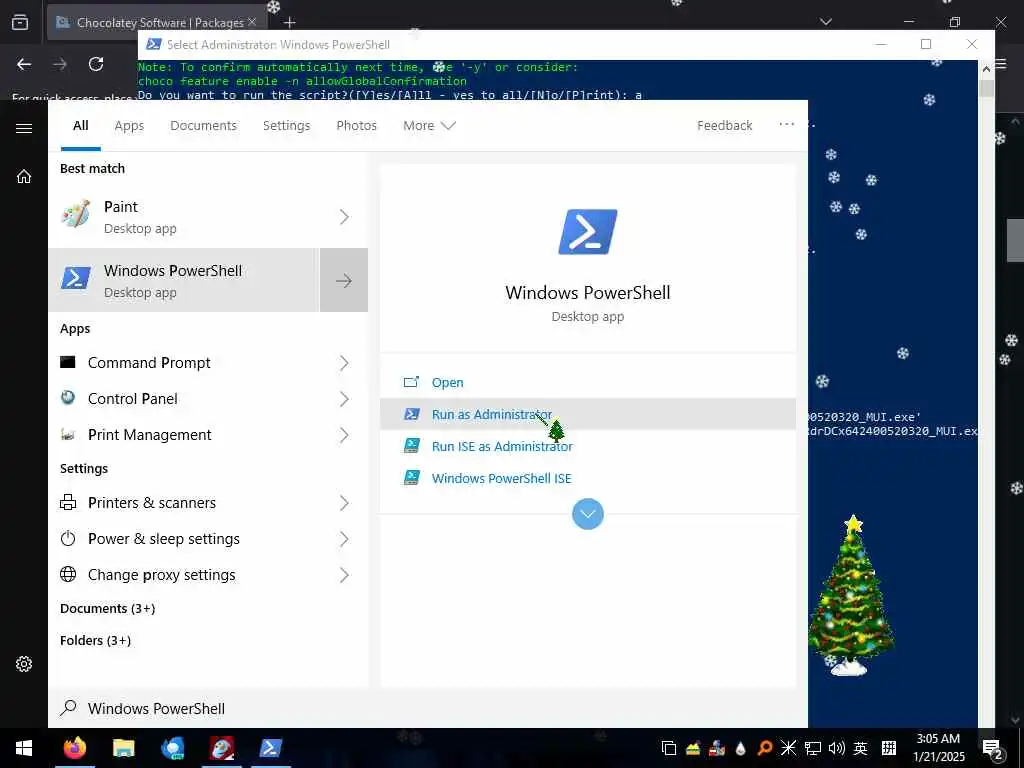Expand Paint result options chevron

pyautogui.click(x=344, y=216)
